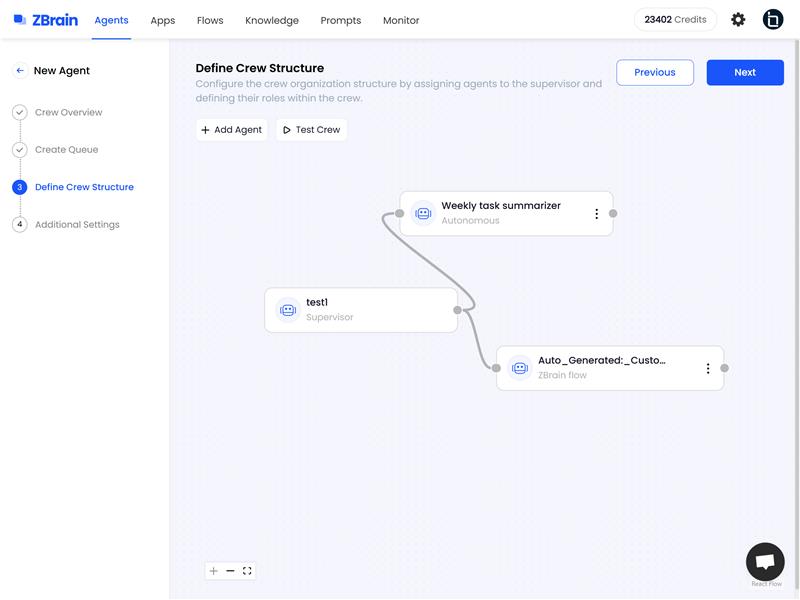Image resolution: width=800 pixels, height=600 pixels.
Task: Fit view using the fullscreen icon
Action: coord(247,571)
